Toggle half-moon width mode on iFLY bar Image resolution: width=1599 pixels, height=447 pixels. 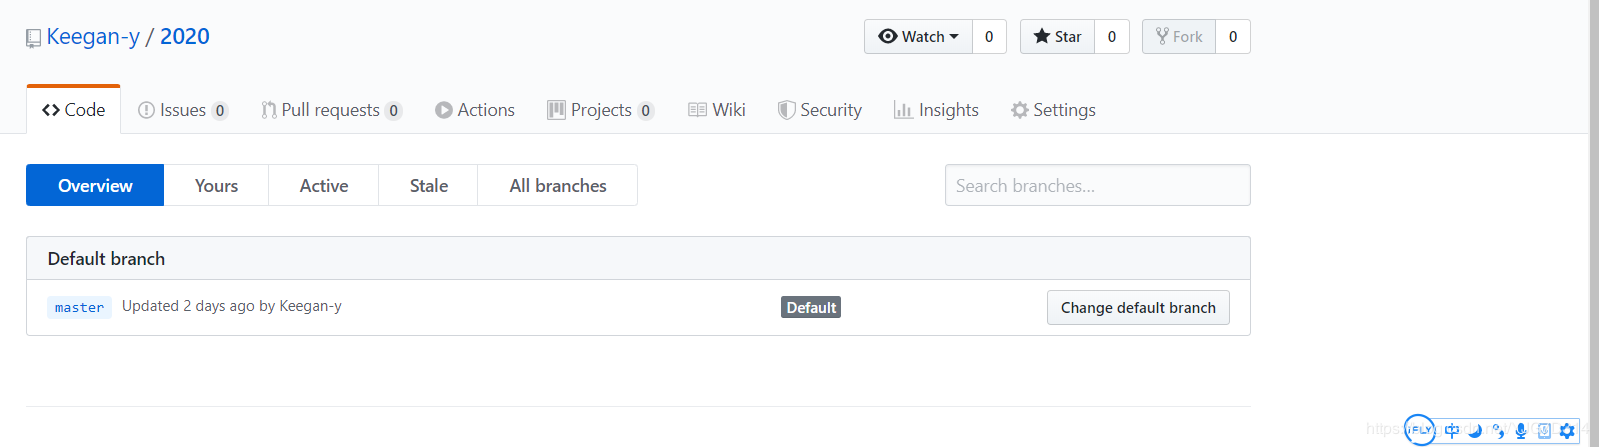(x=1475, y=431)
